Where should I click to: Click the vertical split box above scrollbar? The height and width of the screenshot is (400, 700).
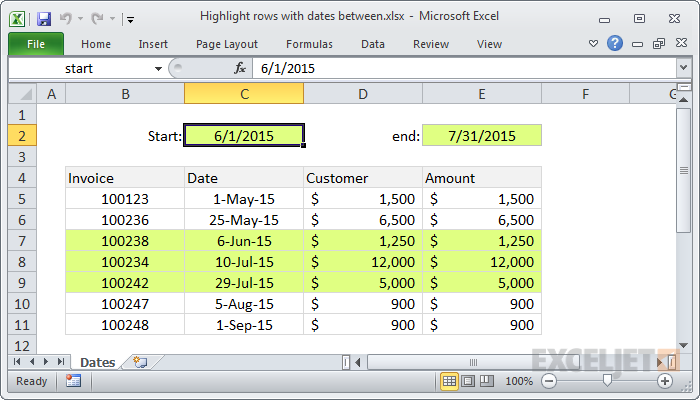(683, 87)
